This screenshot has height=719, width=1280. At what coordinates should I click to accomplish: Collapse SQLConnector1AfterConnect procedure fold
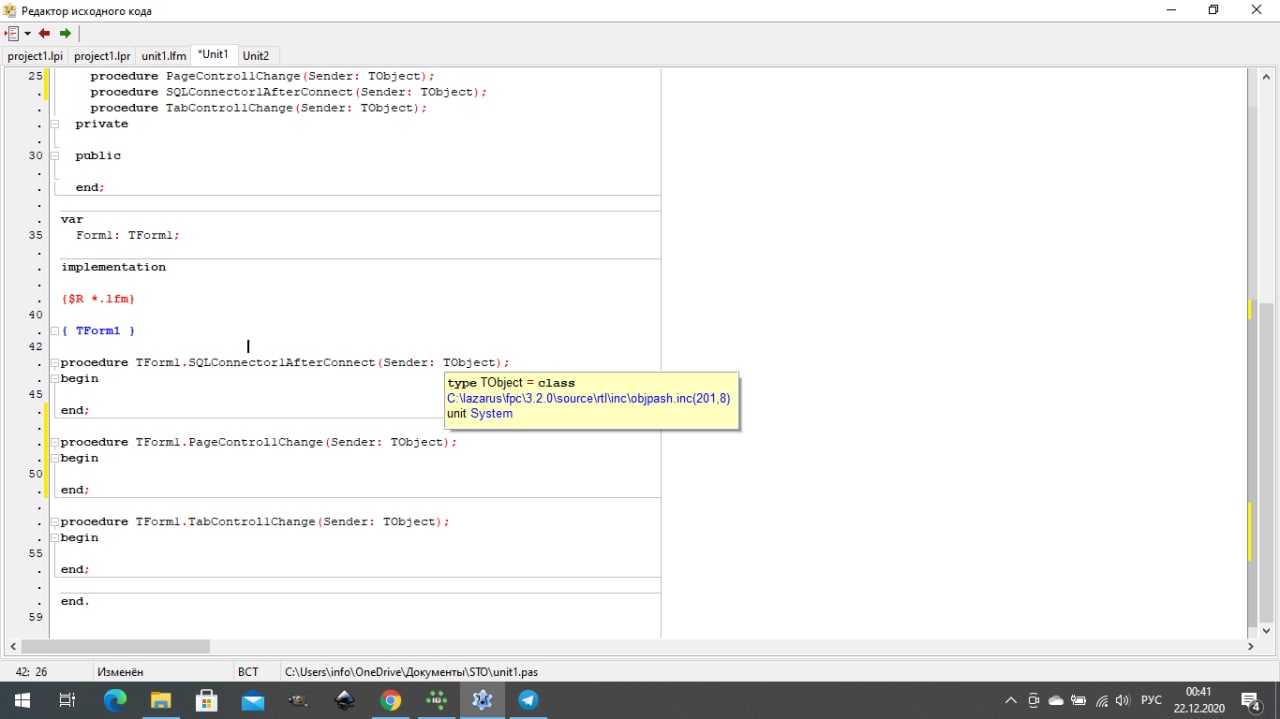tap(54, 363)
